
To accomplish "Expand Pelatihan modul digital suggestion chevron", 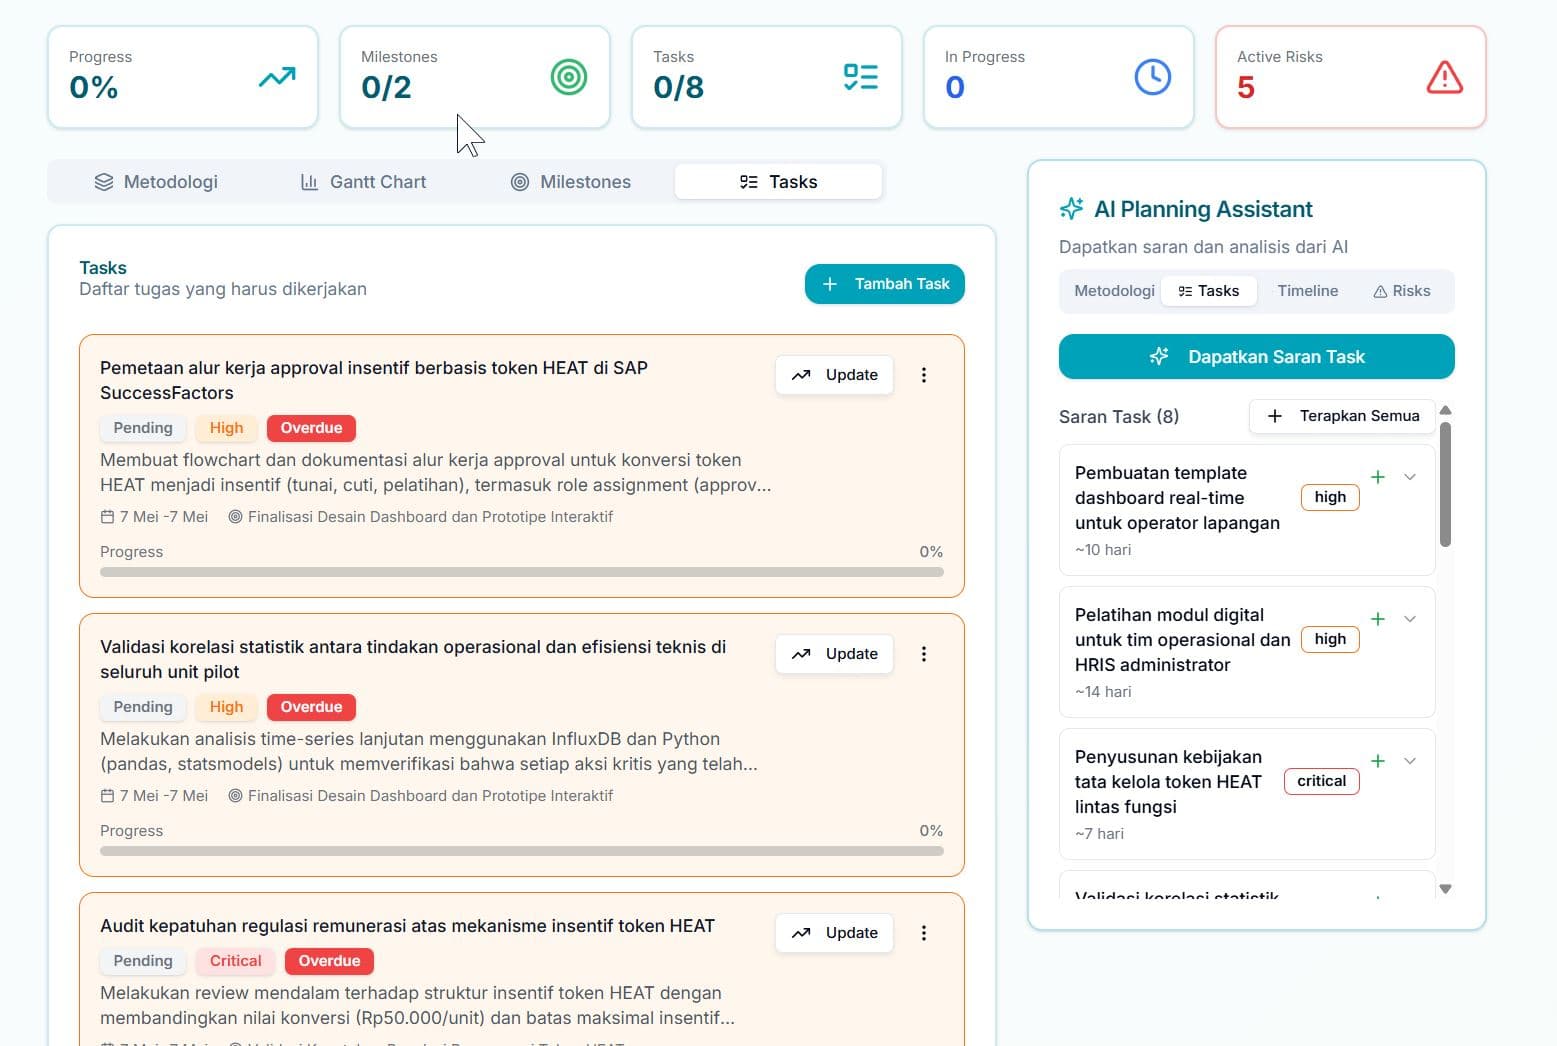I will [1410, 619].
